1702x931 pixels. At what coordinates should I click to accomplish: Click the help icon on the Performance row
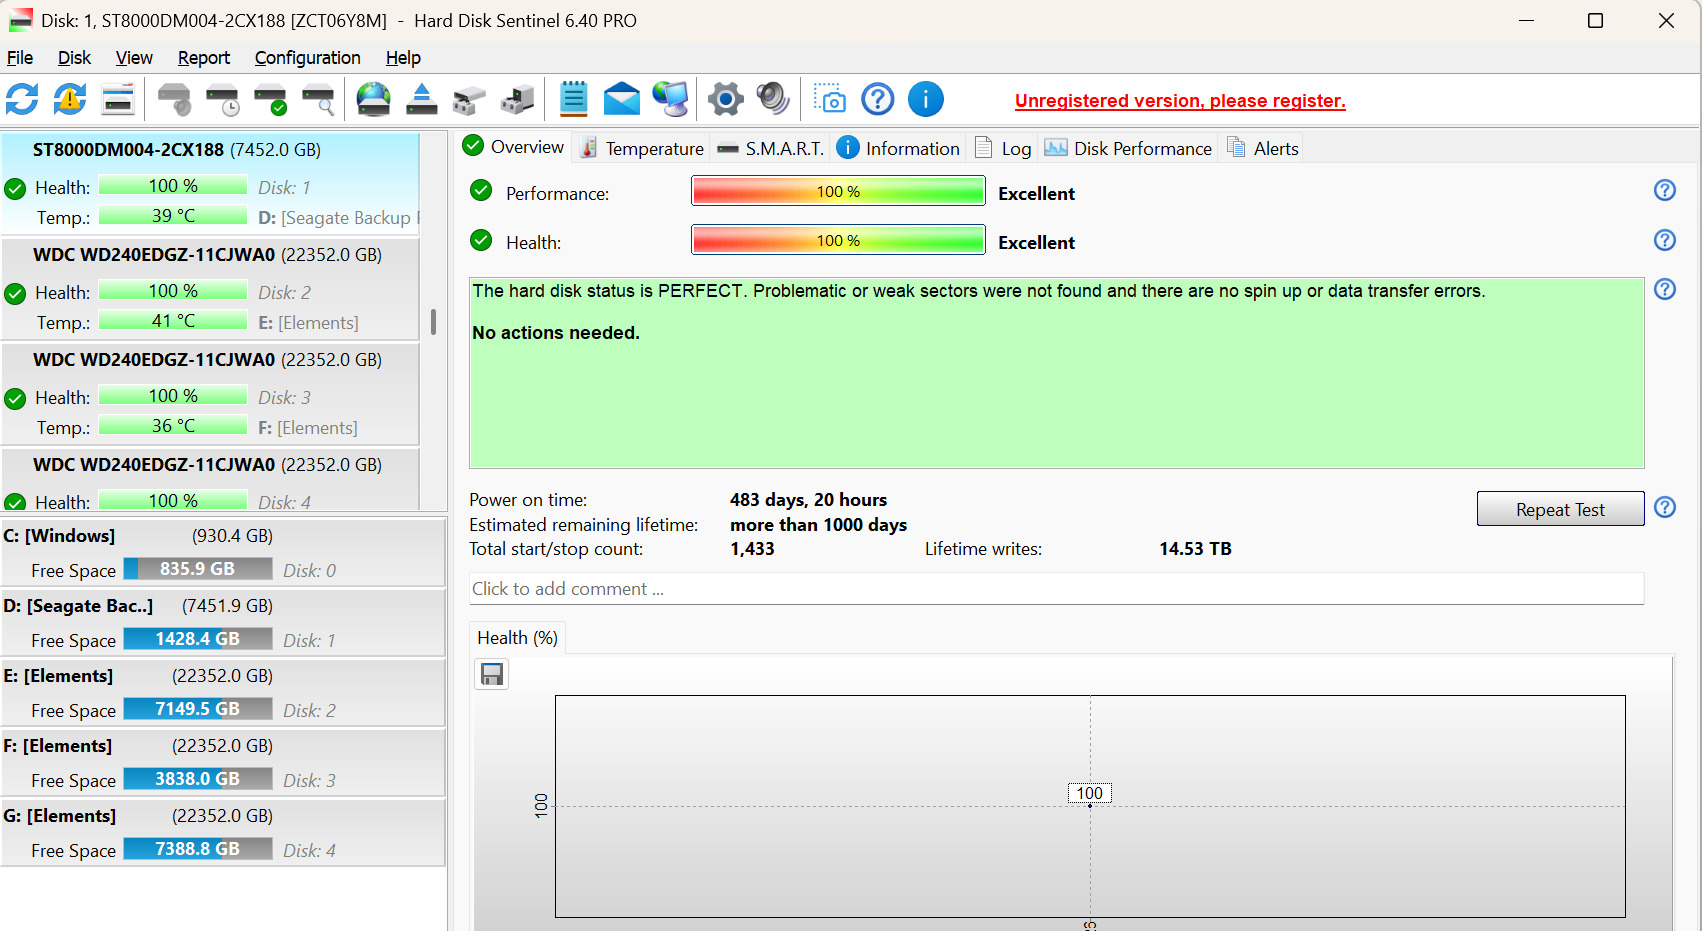tap(1665, 190)
